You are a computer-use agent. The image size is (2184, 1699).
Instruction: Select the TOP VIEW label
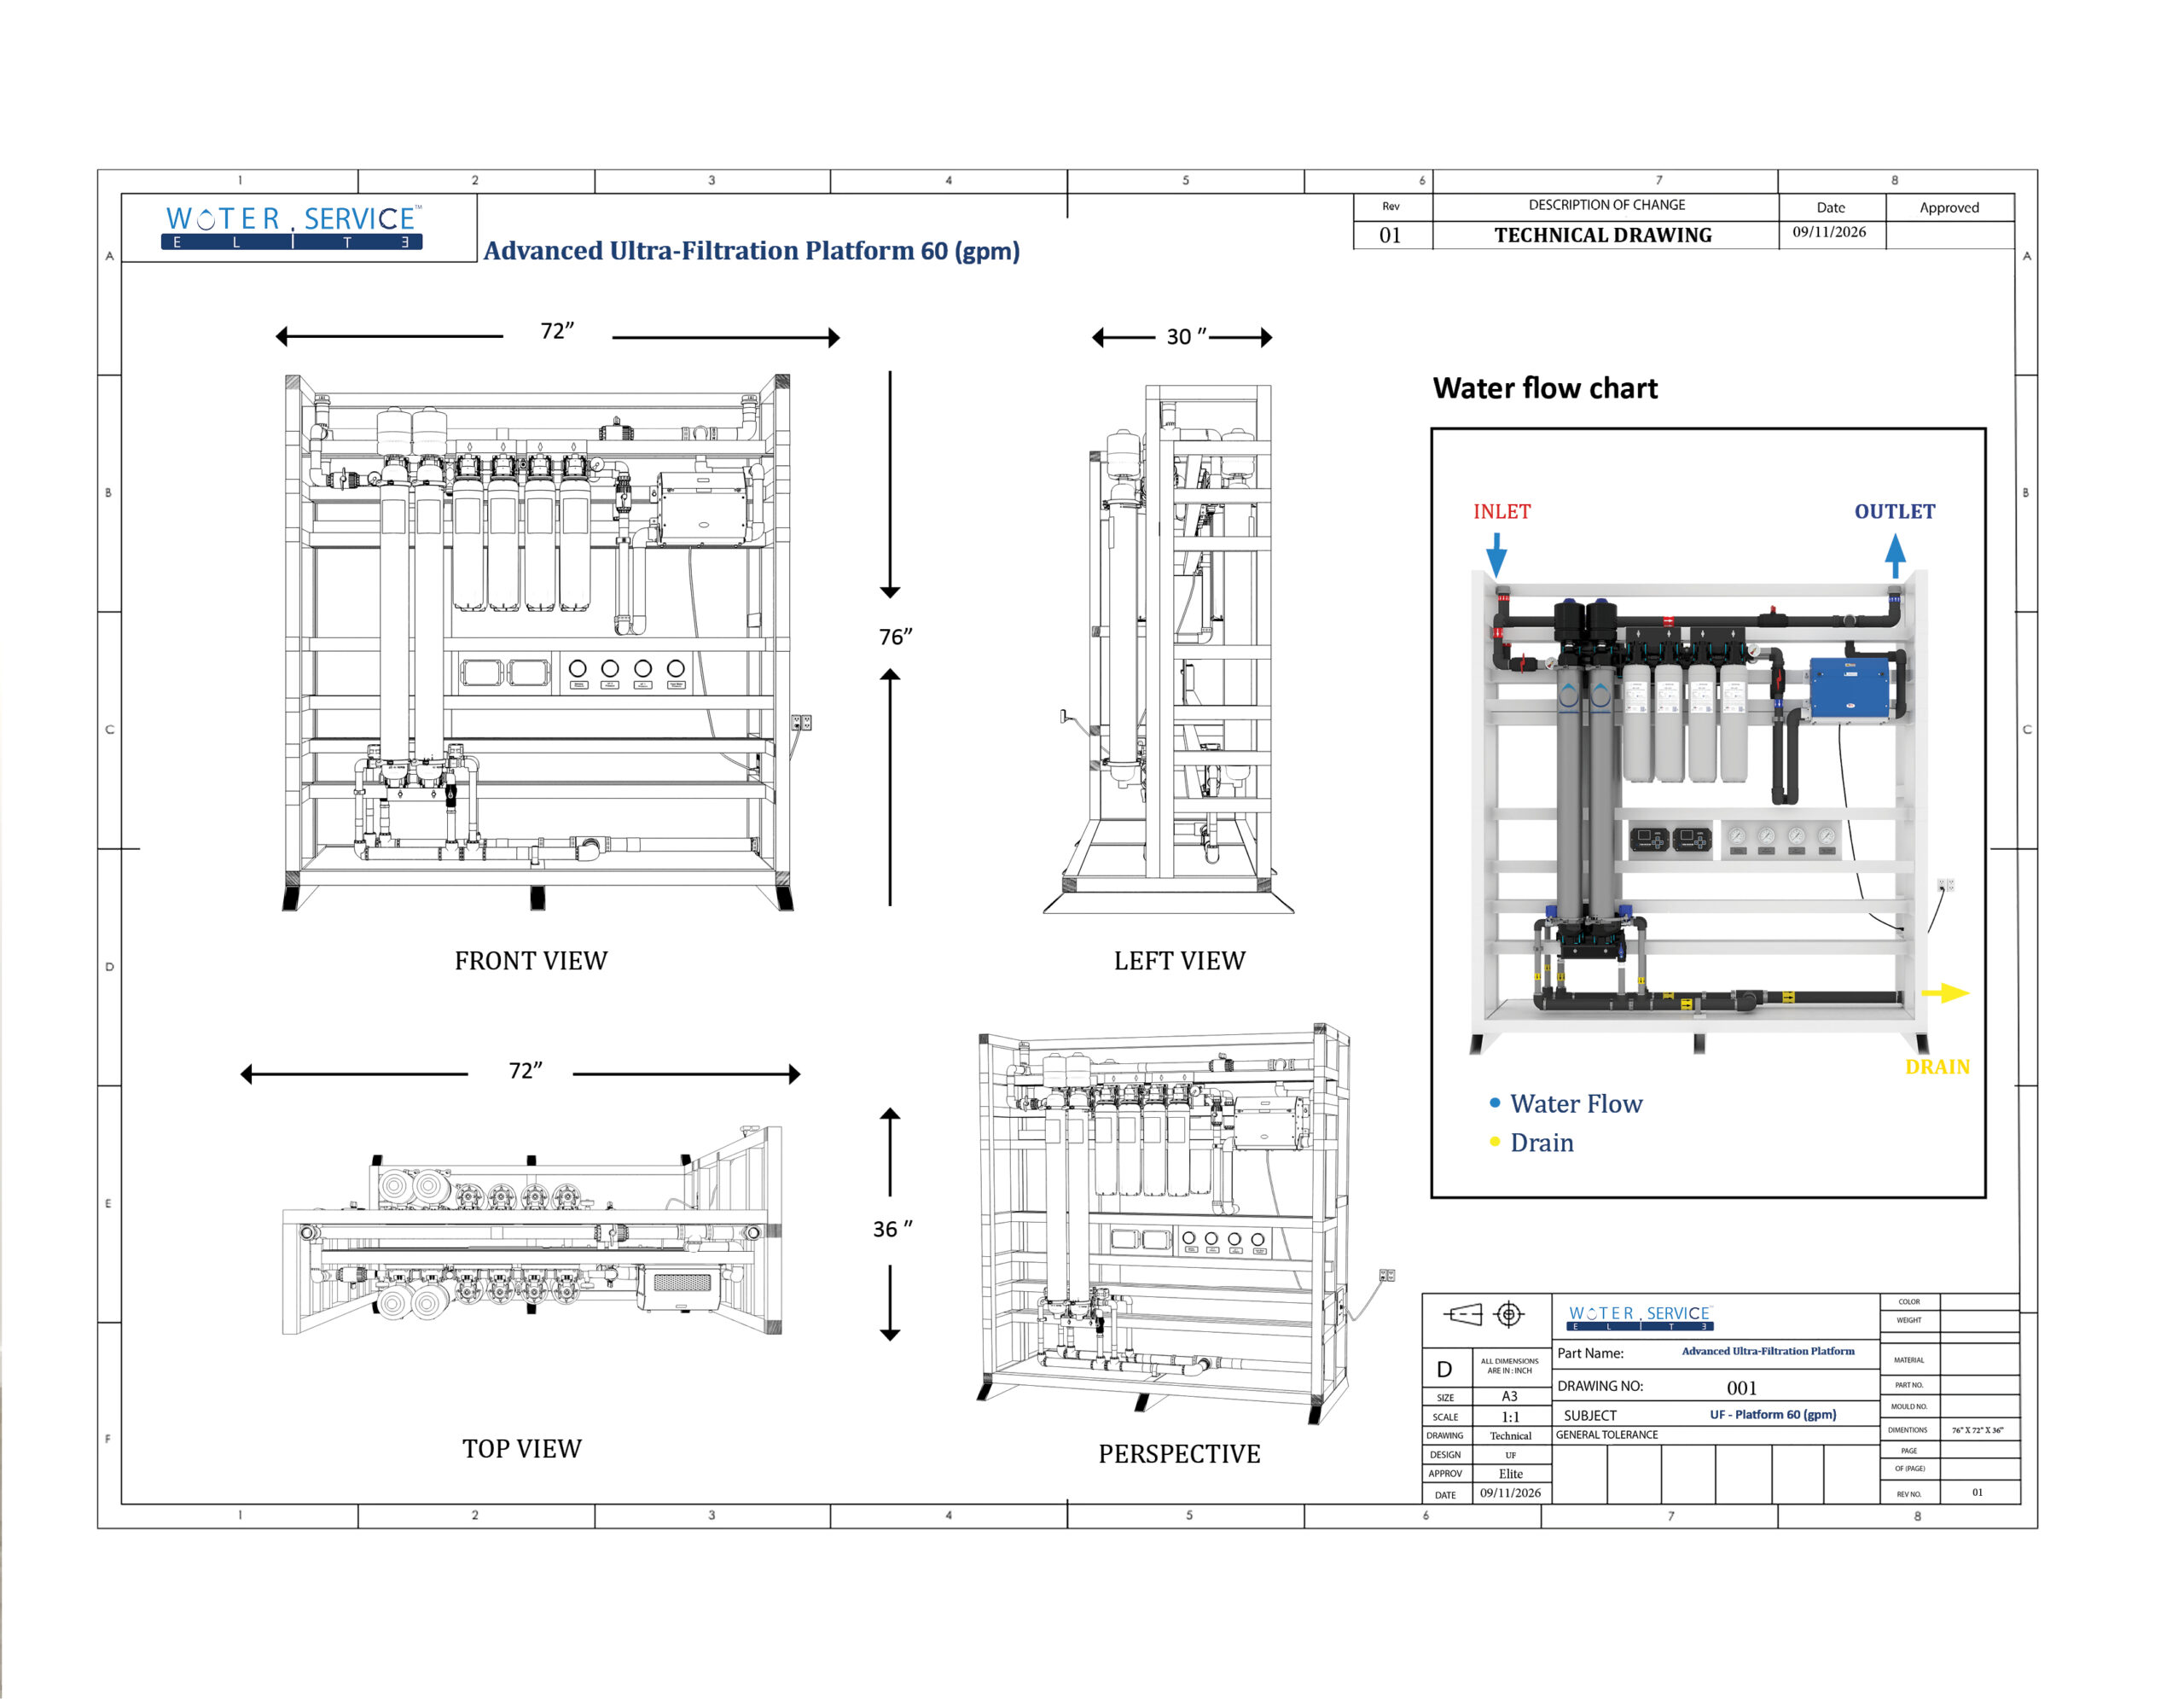click(x=522, y=1448)
